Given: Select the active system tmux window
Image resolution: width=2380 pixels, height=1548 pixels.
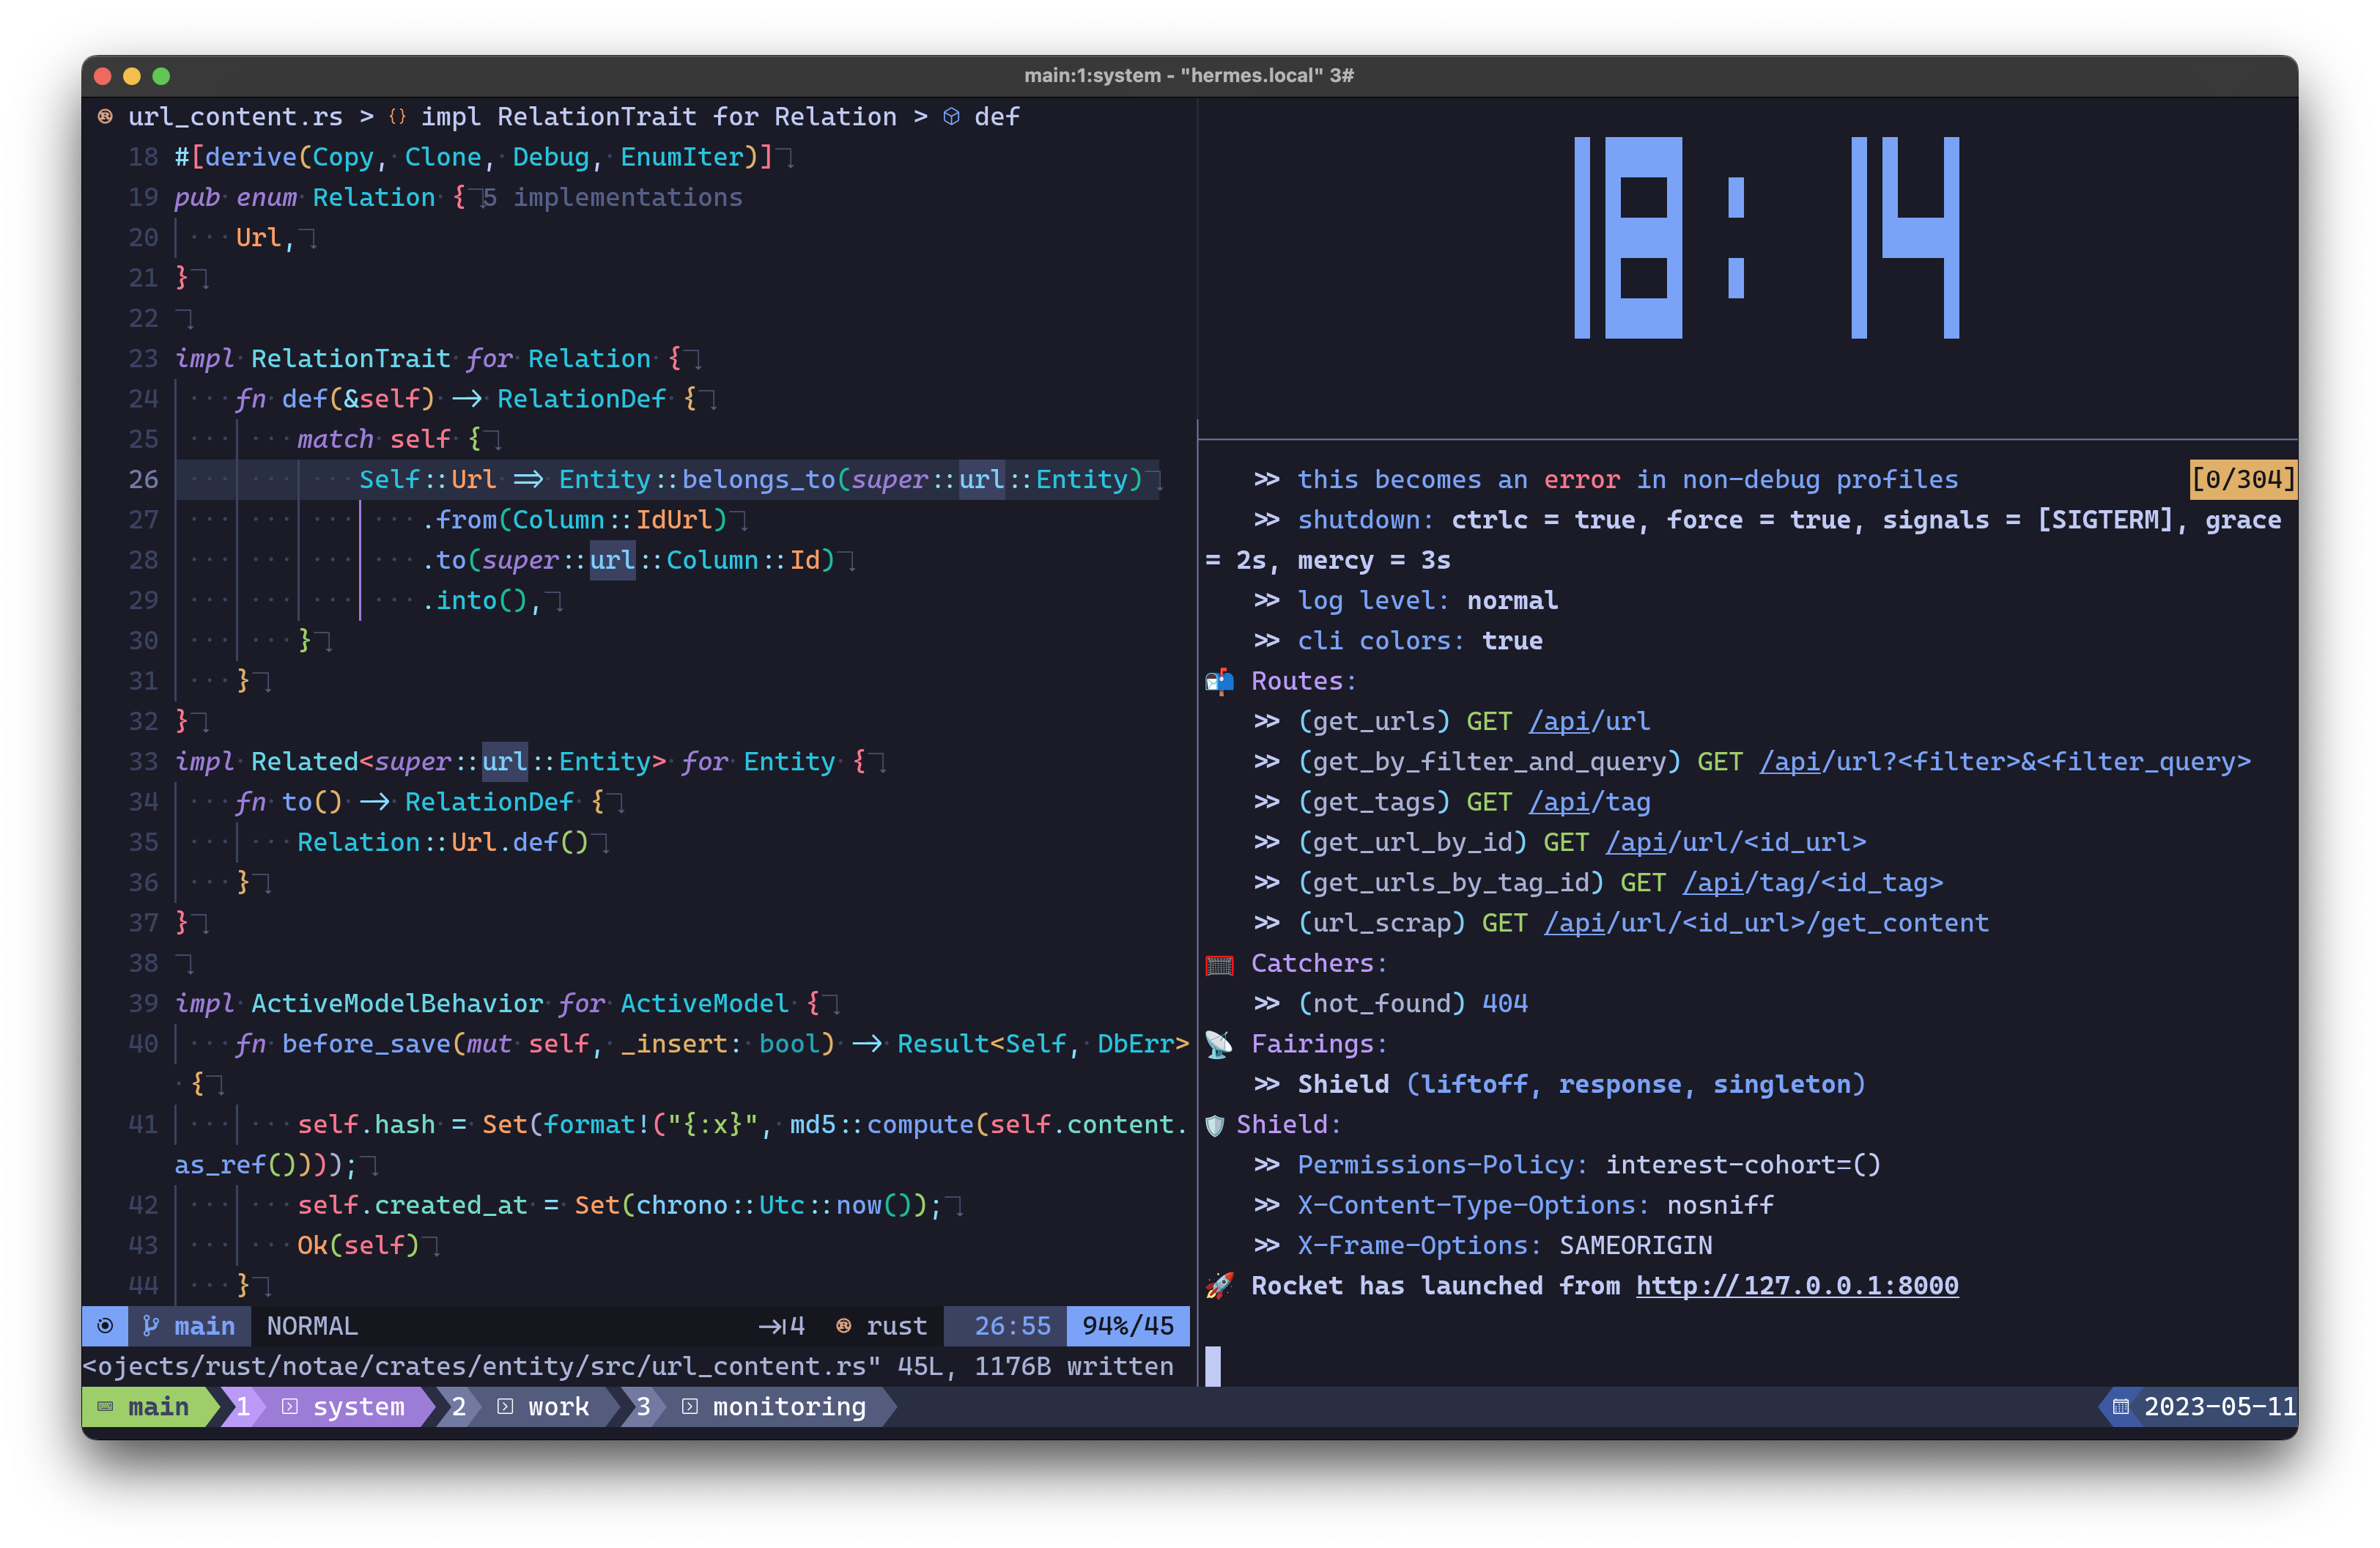Looking at the screenshot, I should (x=358, y=1407).
